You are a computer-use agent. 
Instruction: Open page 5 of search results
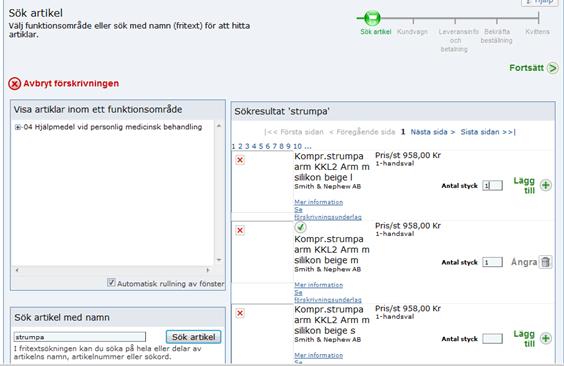tap(261, 146)
